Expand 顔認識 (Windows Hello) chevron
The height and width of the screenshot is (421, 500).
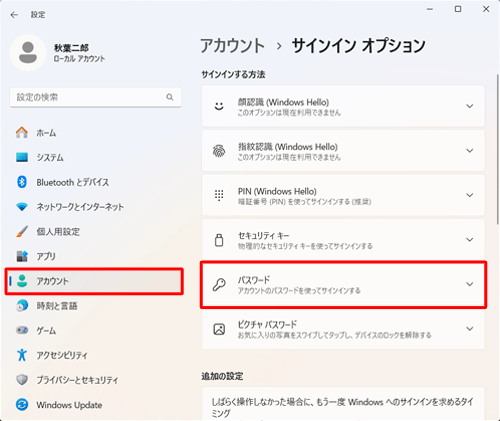tap(470, 106)
